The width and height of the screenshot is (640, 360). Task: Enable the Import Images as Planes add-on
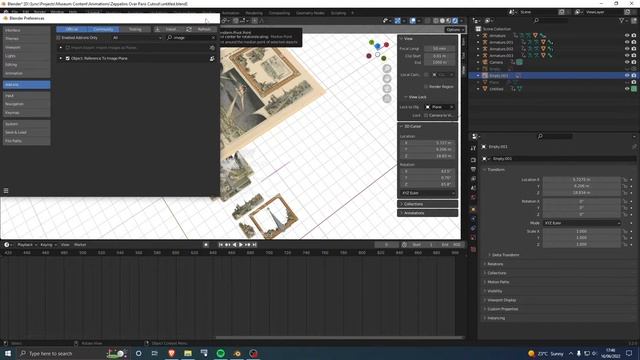click(x=68, y=48)
